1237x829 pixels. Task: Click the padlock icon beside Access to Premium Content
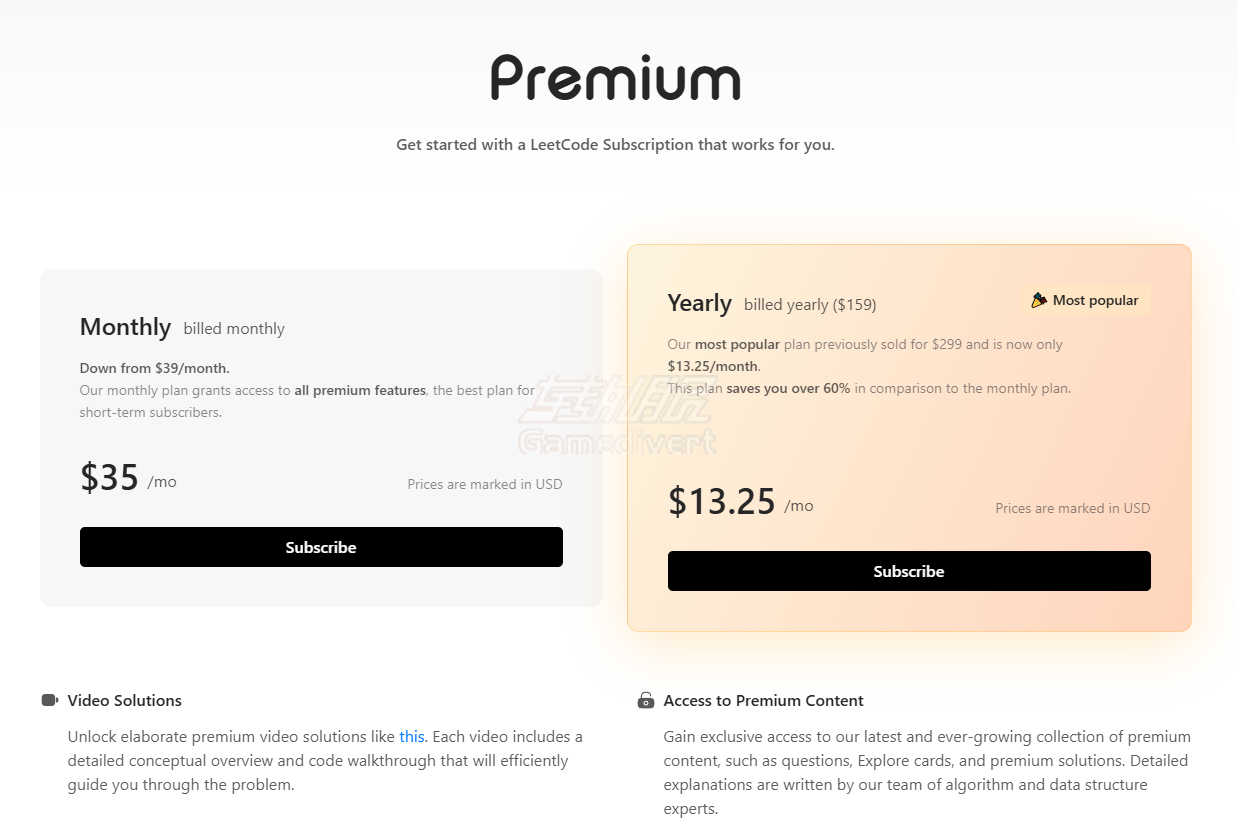[x=646, y=700]
